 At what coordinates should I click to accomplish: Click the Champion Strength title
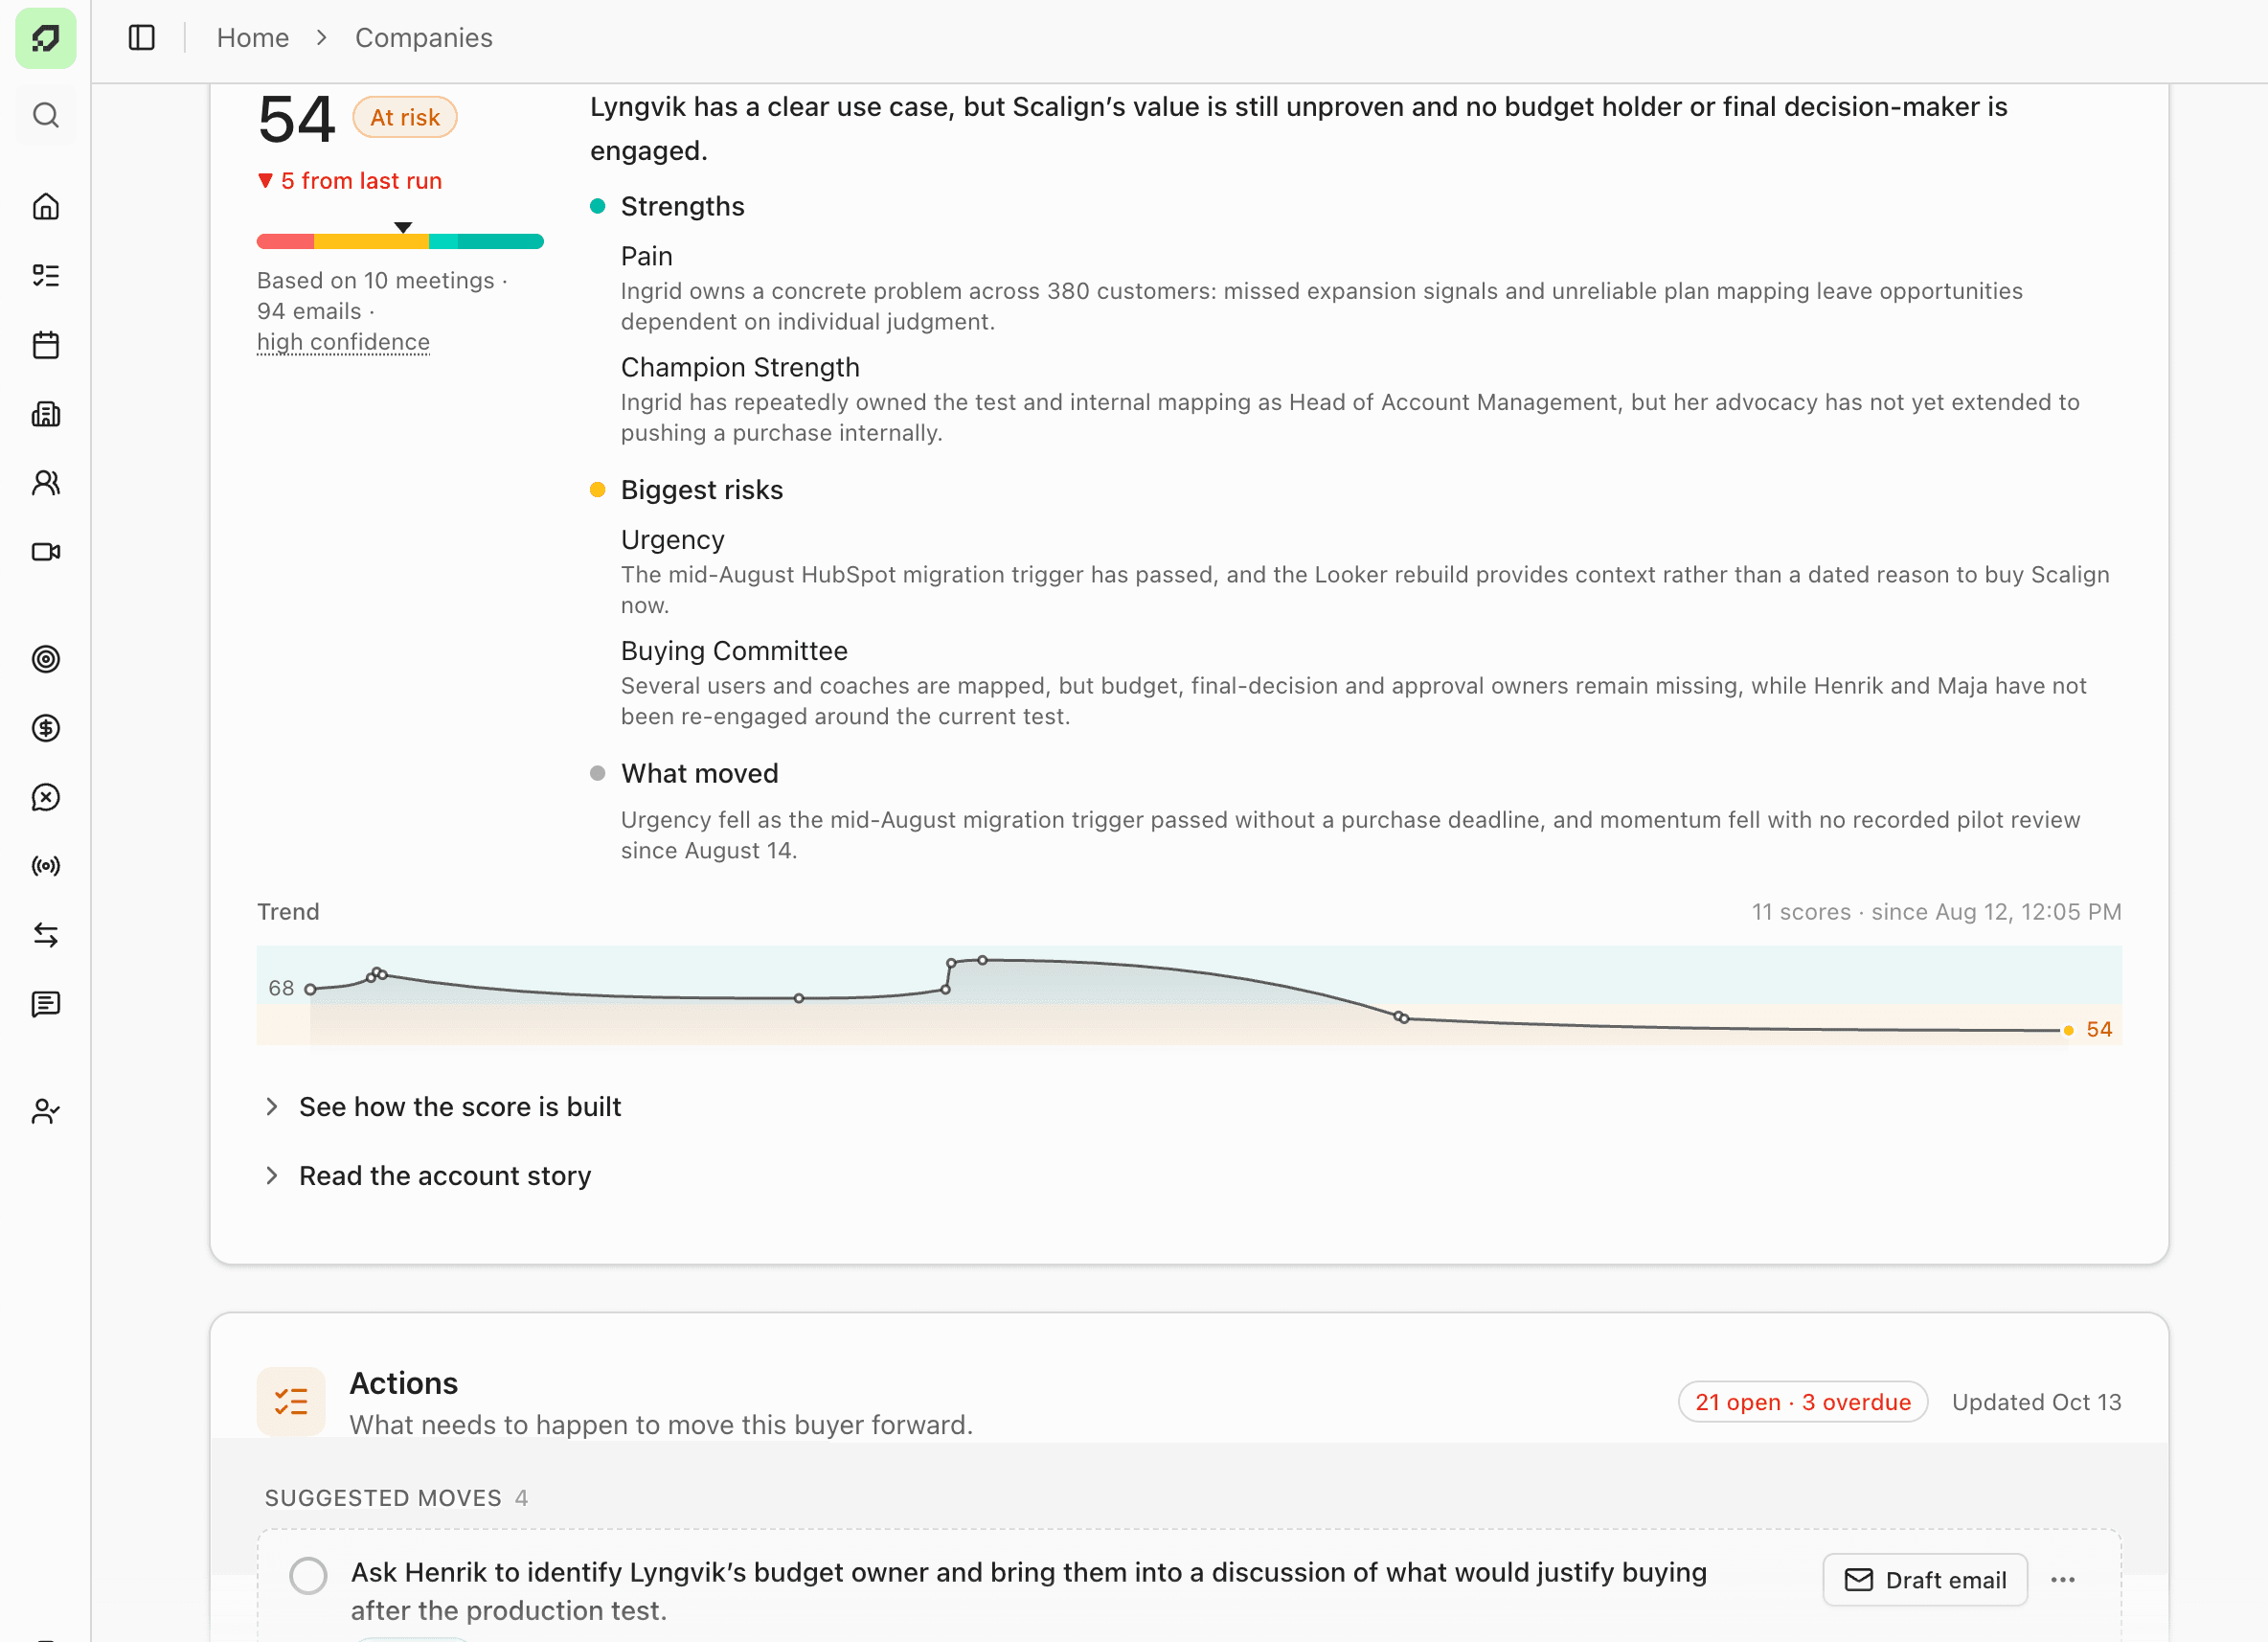click(x=740, y=367)
